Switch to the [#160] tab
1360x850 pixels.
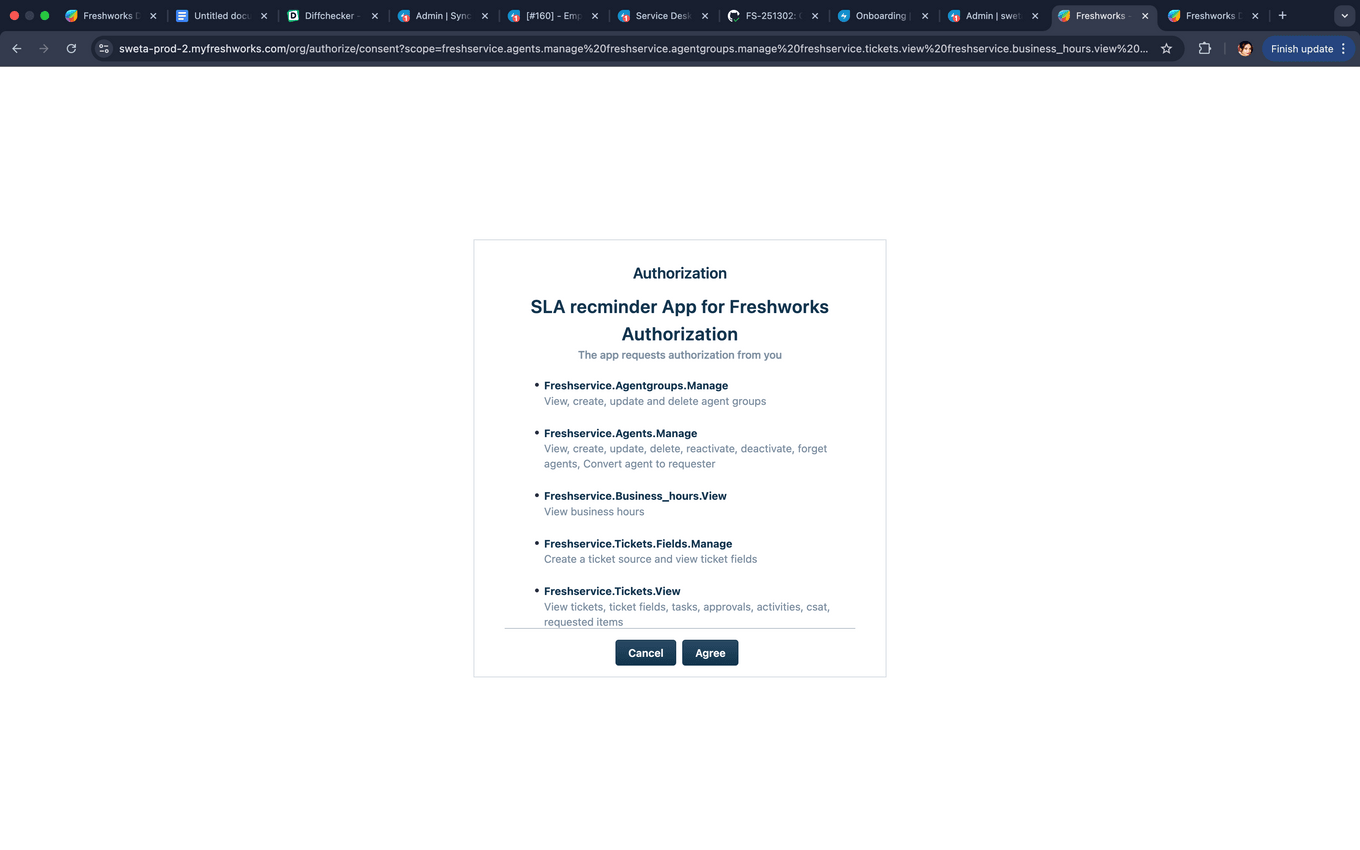pos(551,16)
